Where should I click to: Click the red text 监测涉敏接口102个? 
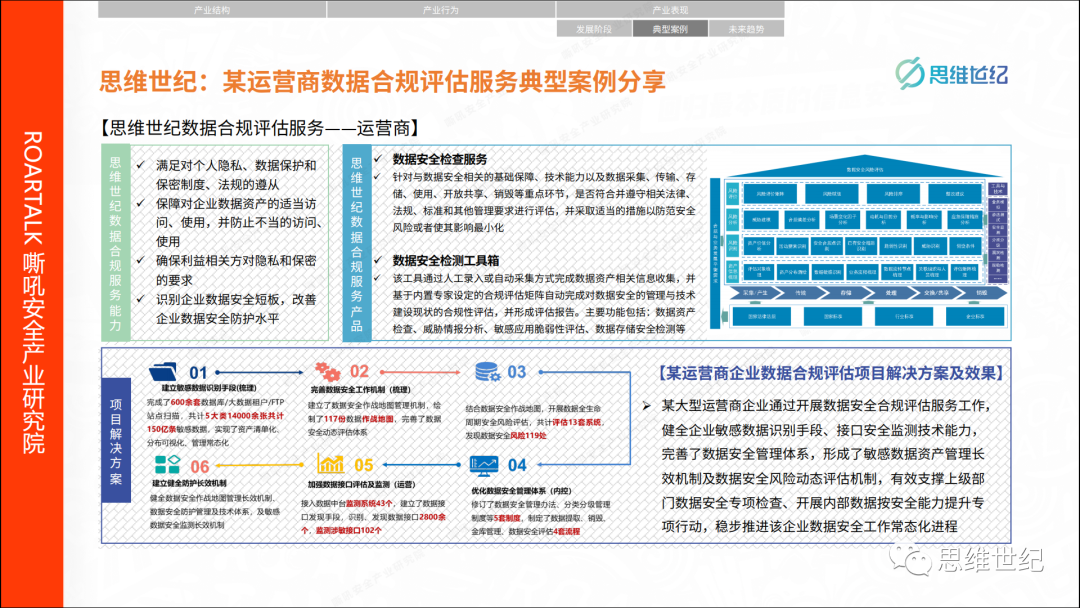[x=349, y=530]
